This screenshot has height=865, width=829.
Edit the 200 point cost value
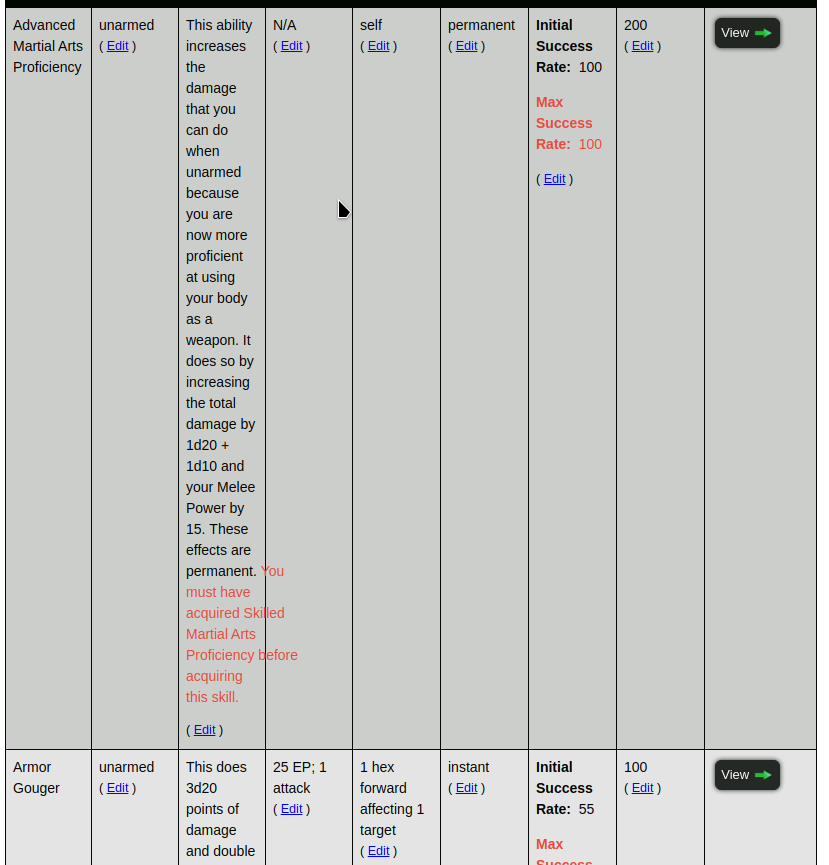[x=642, y=46]
